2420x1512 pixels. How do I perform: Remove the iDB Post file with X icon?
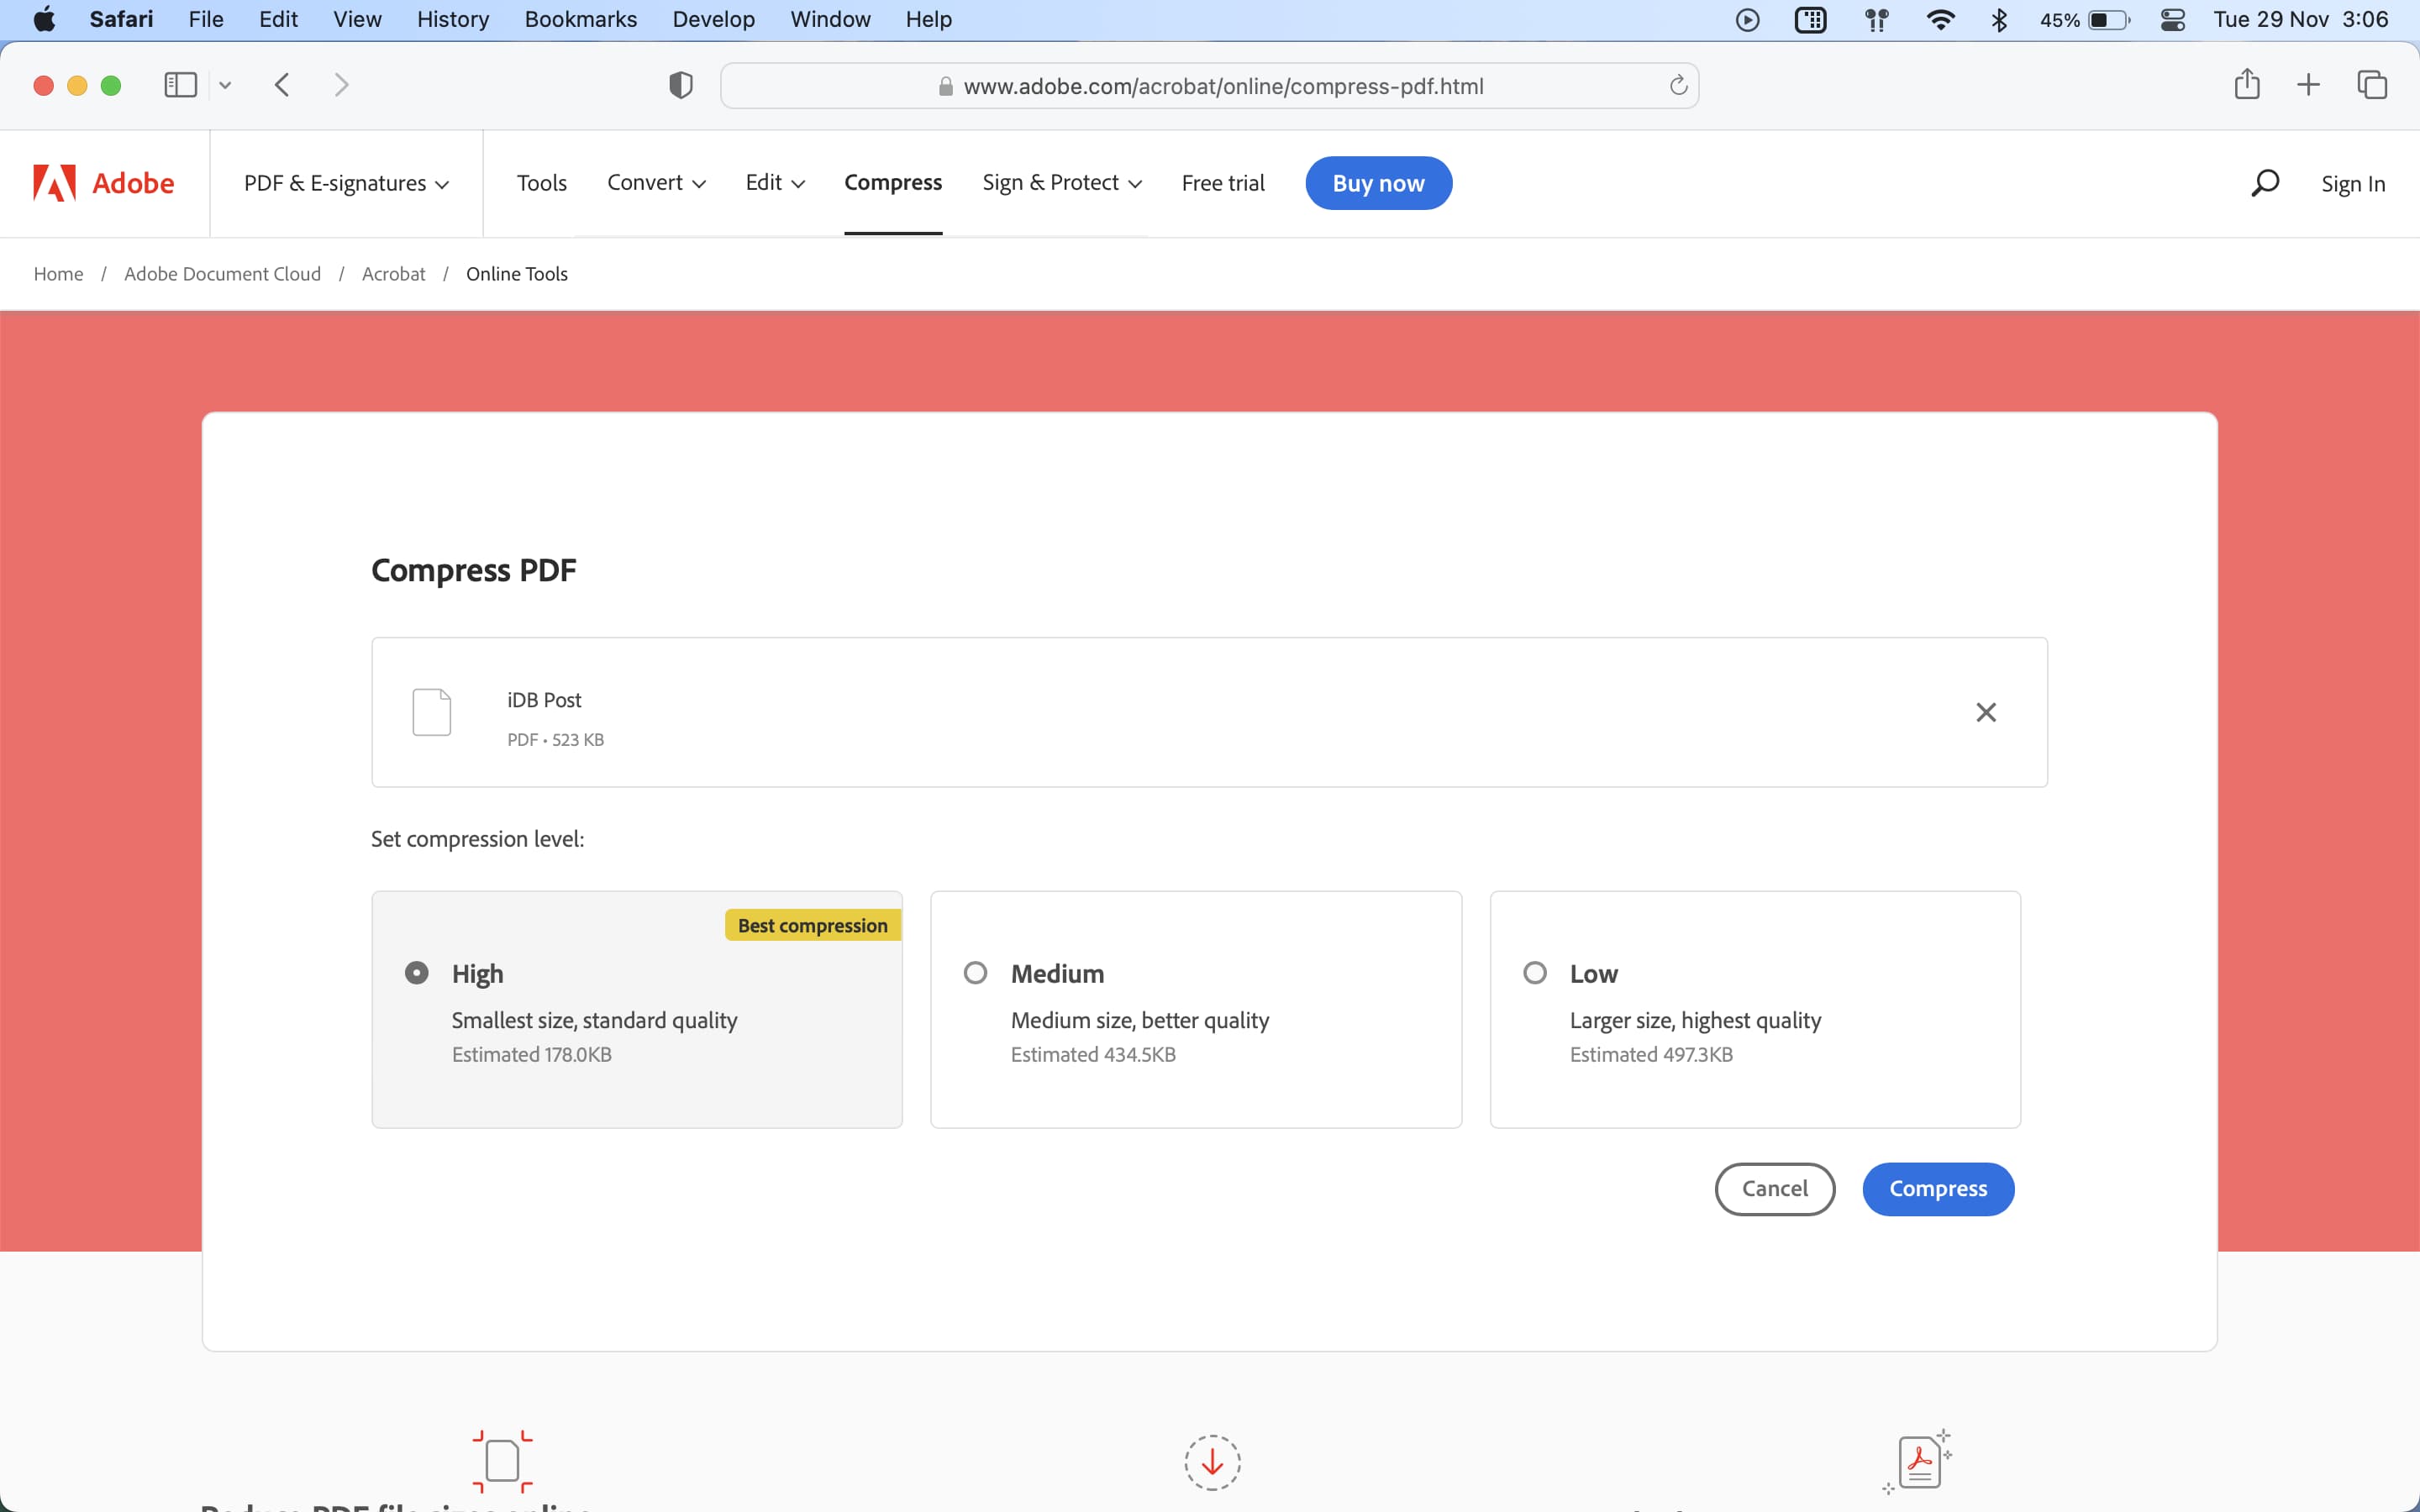click(1986, 712)
